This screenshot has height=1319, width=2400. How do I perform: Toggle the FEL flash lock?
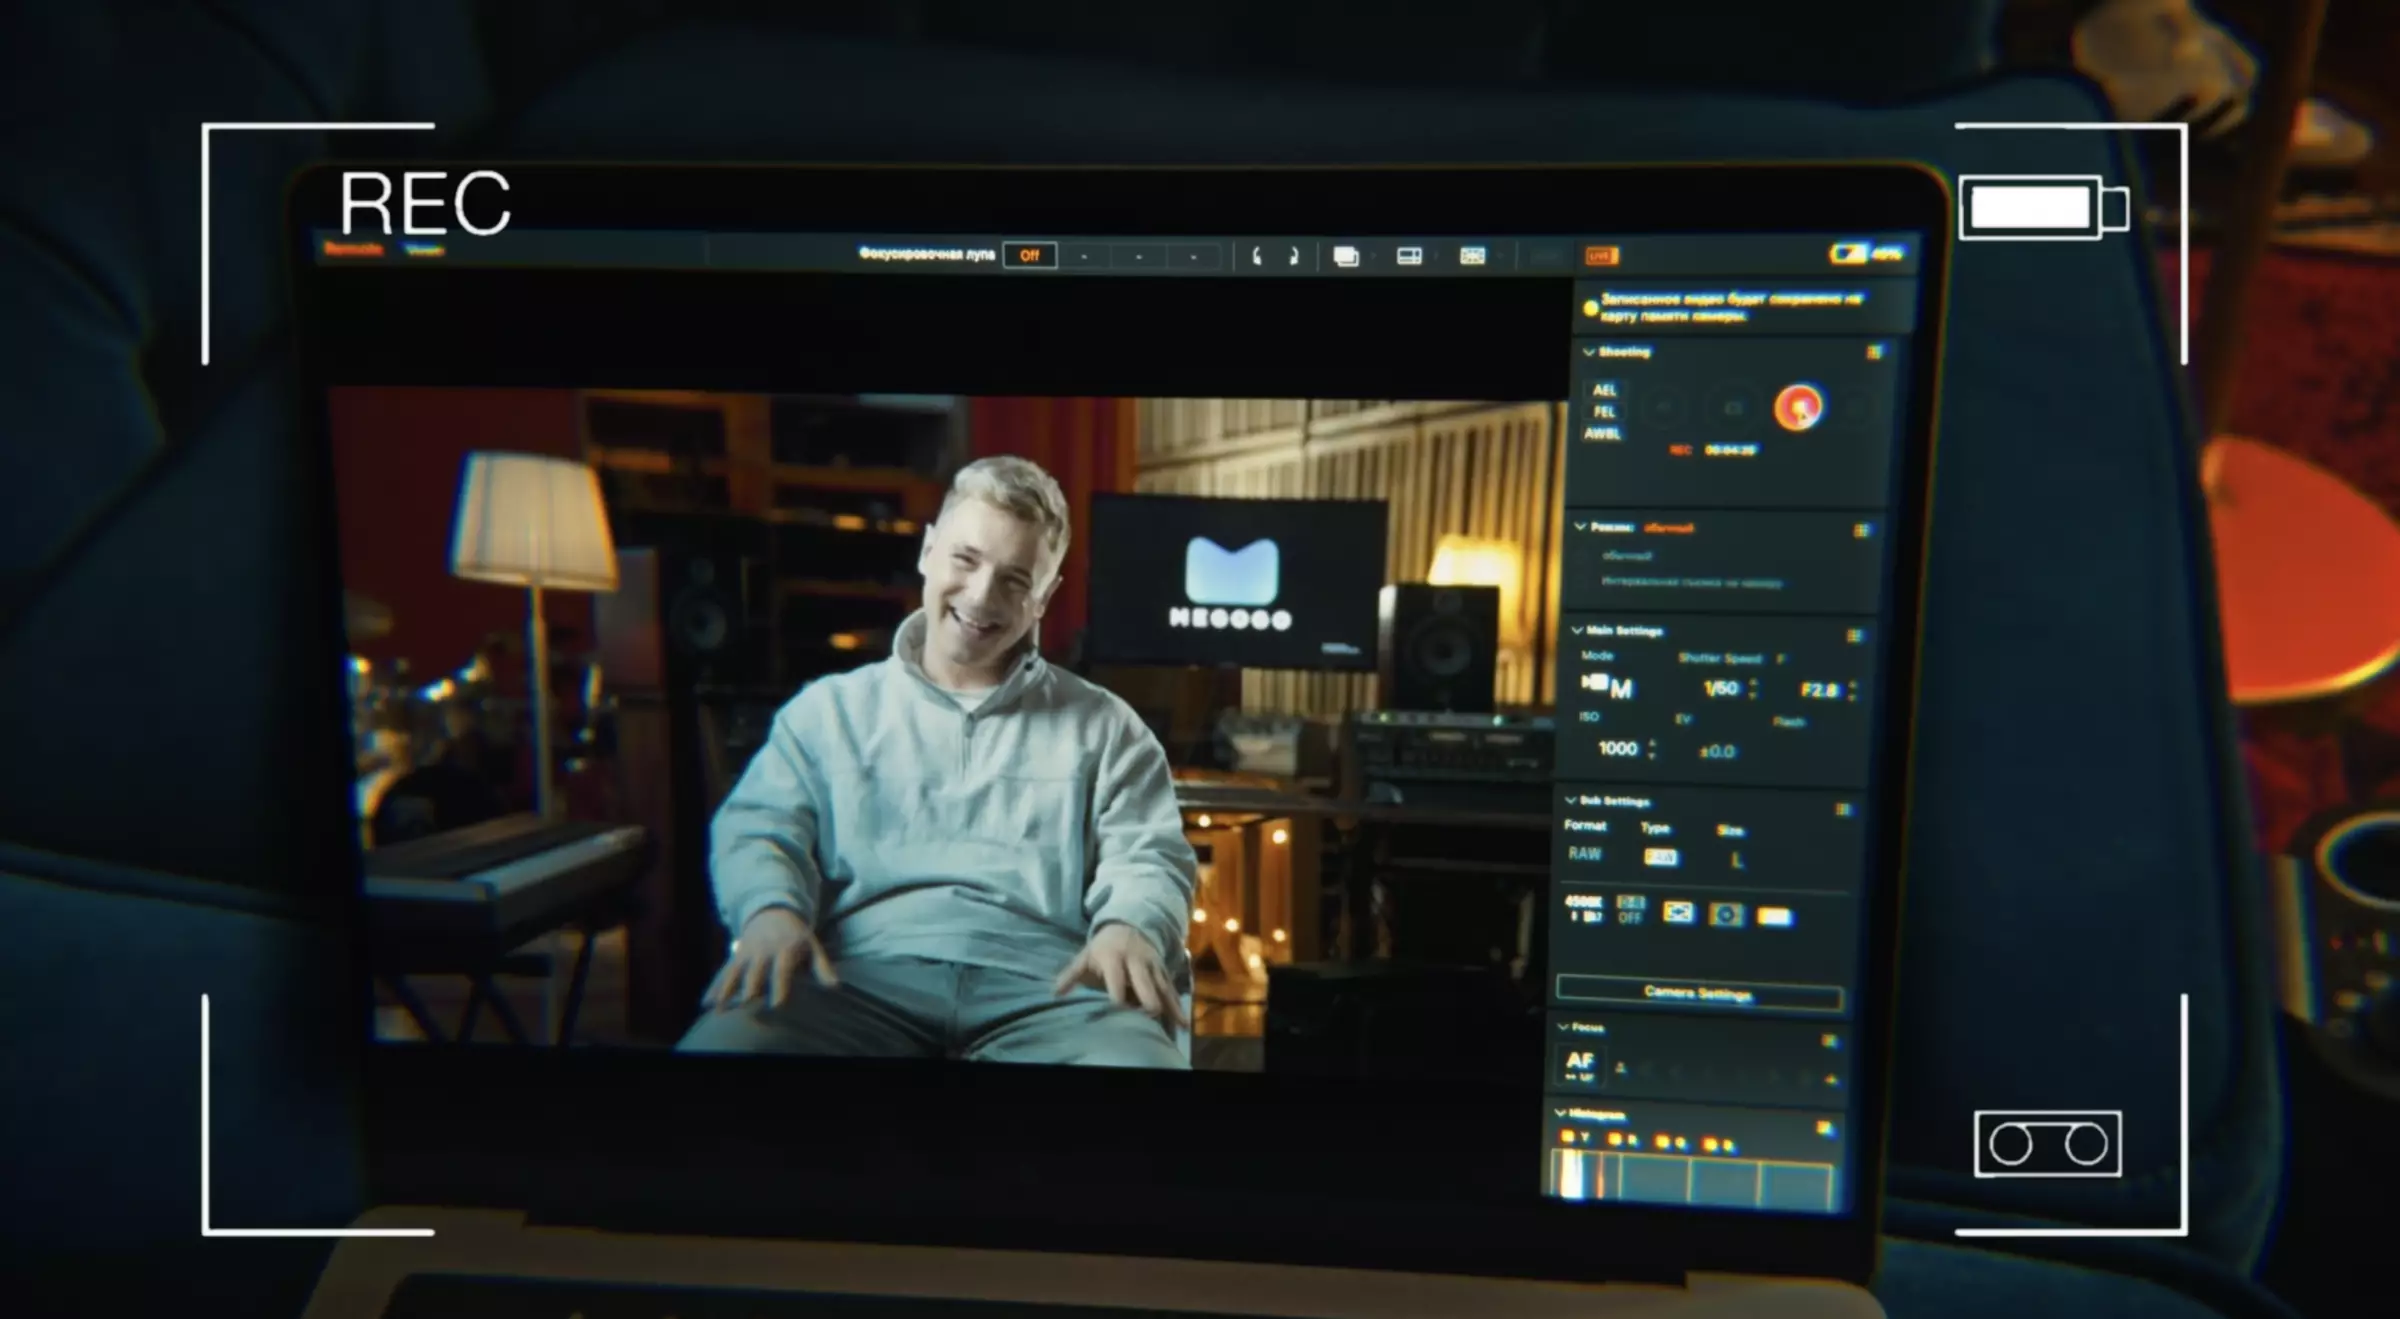[1604, 412]
